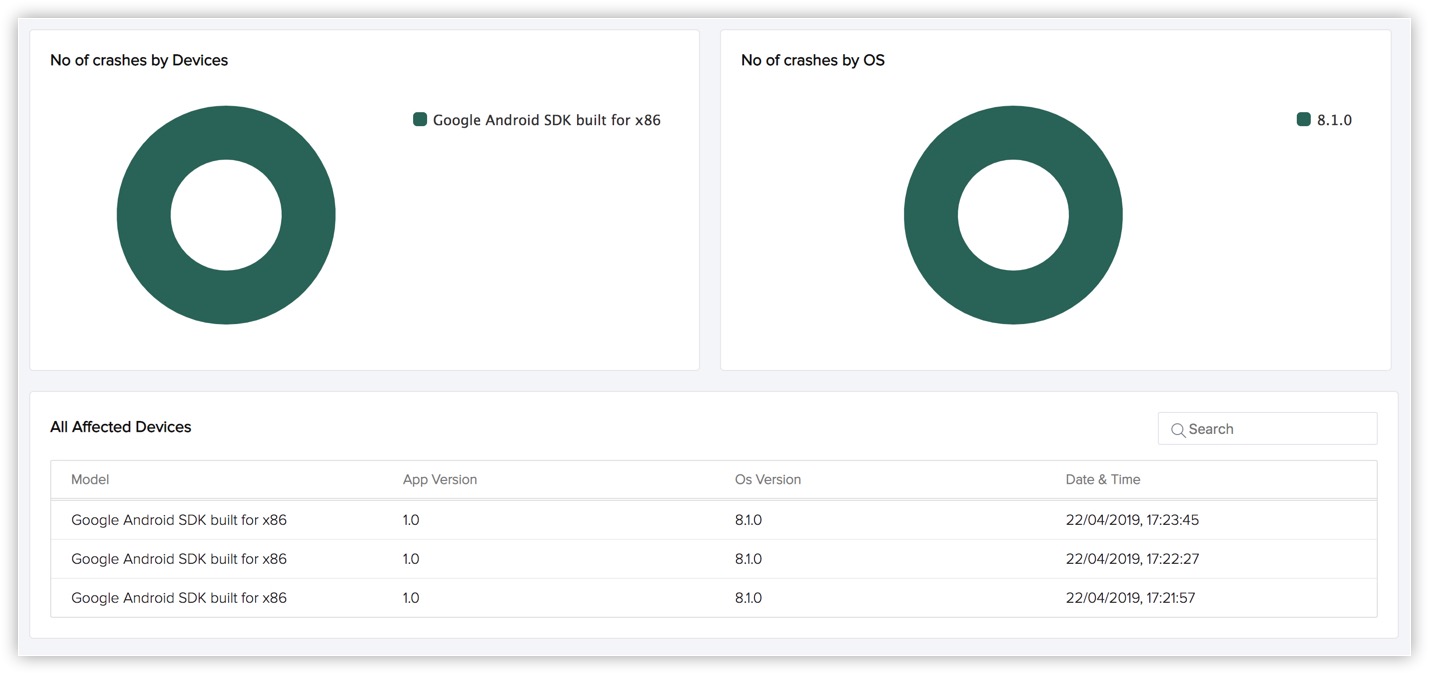Viewport: 1429px width, 674px height.
Task: Toggle the Google Android SDK legend swatch
Action: 420,120
